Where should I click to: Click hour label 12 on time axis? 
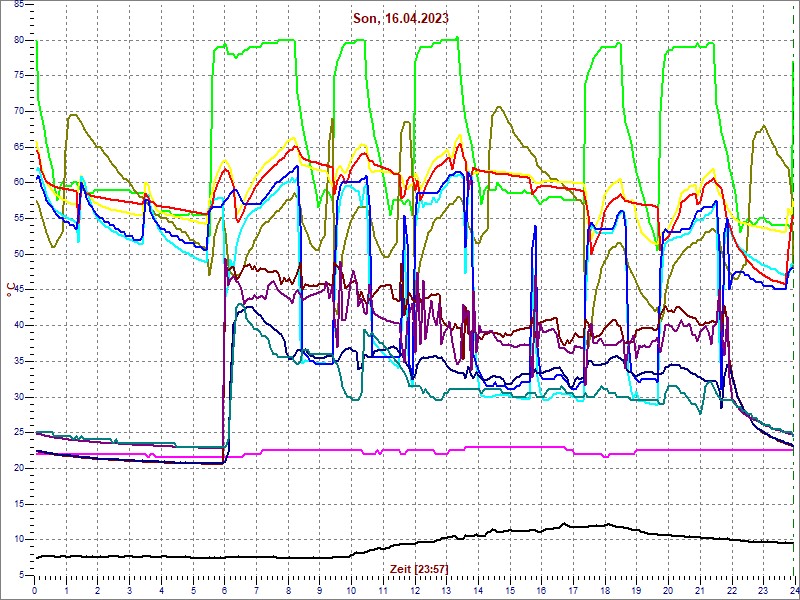click(x=414, y=590)
